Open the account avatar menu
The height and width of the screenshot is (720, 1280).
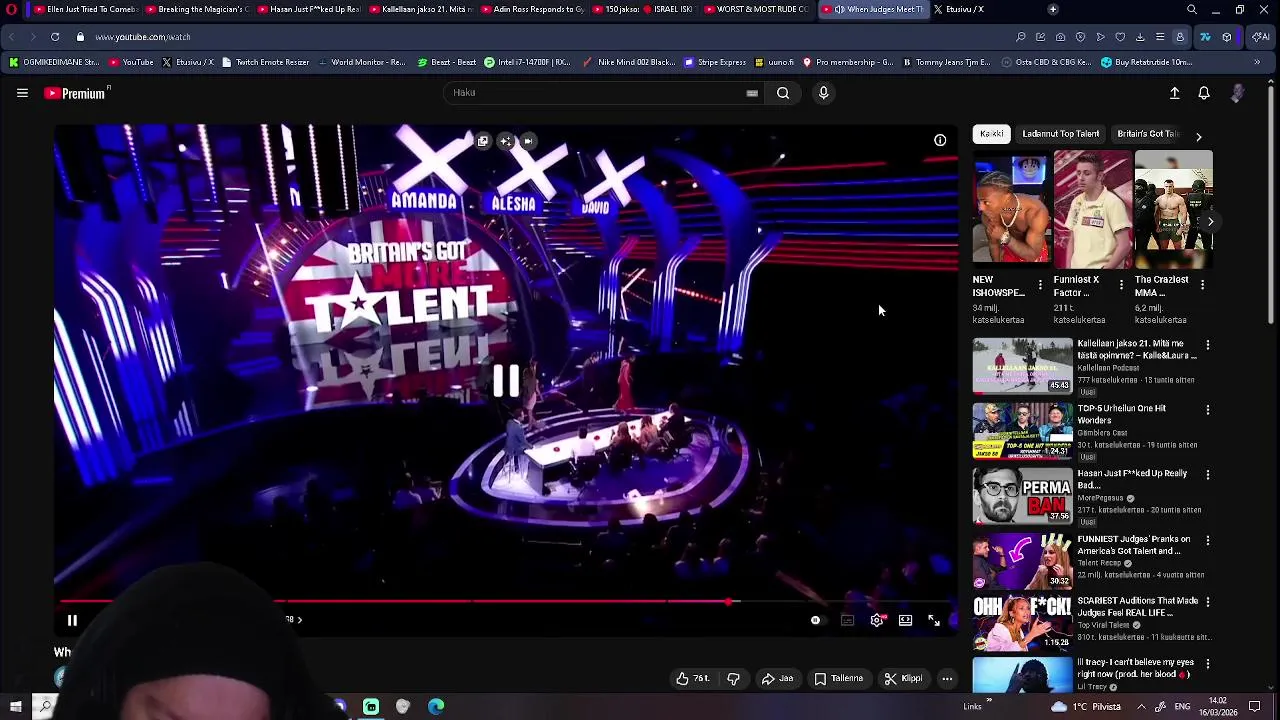click(x=1238, y=93)
